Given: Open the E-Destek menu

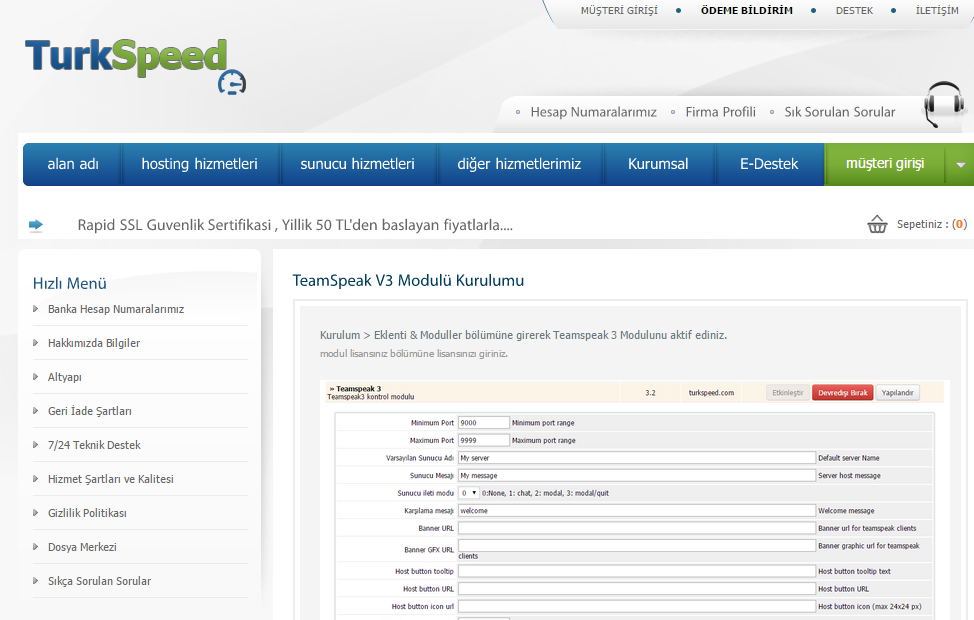Looking at the screenshot, I should [769, 164].
